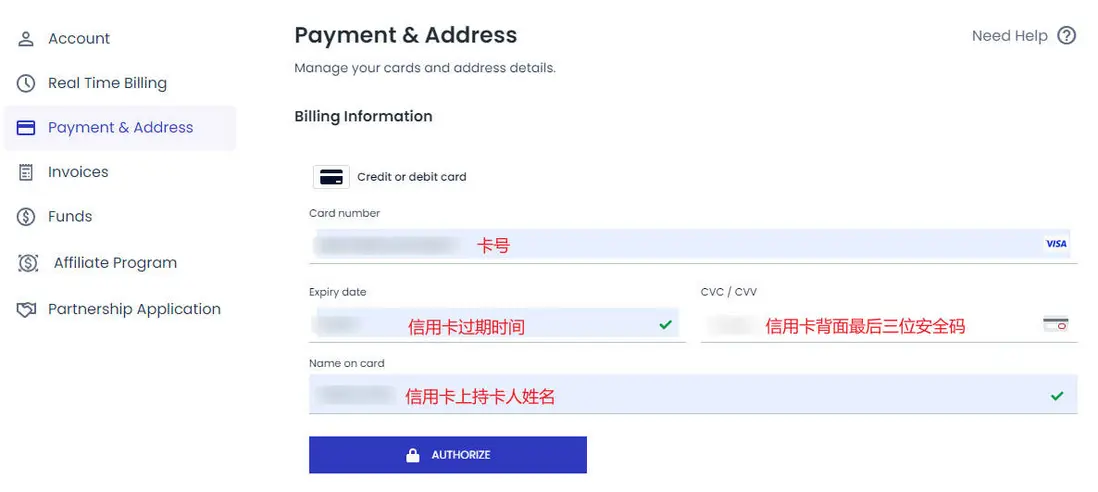Open Affiliate Program section
This screenshot has width=1098, height=492.
[115, 263]
